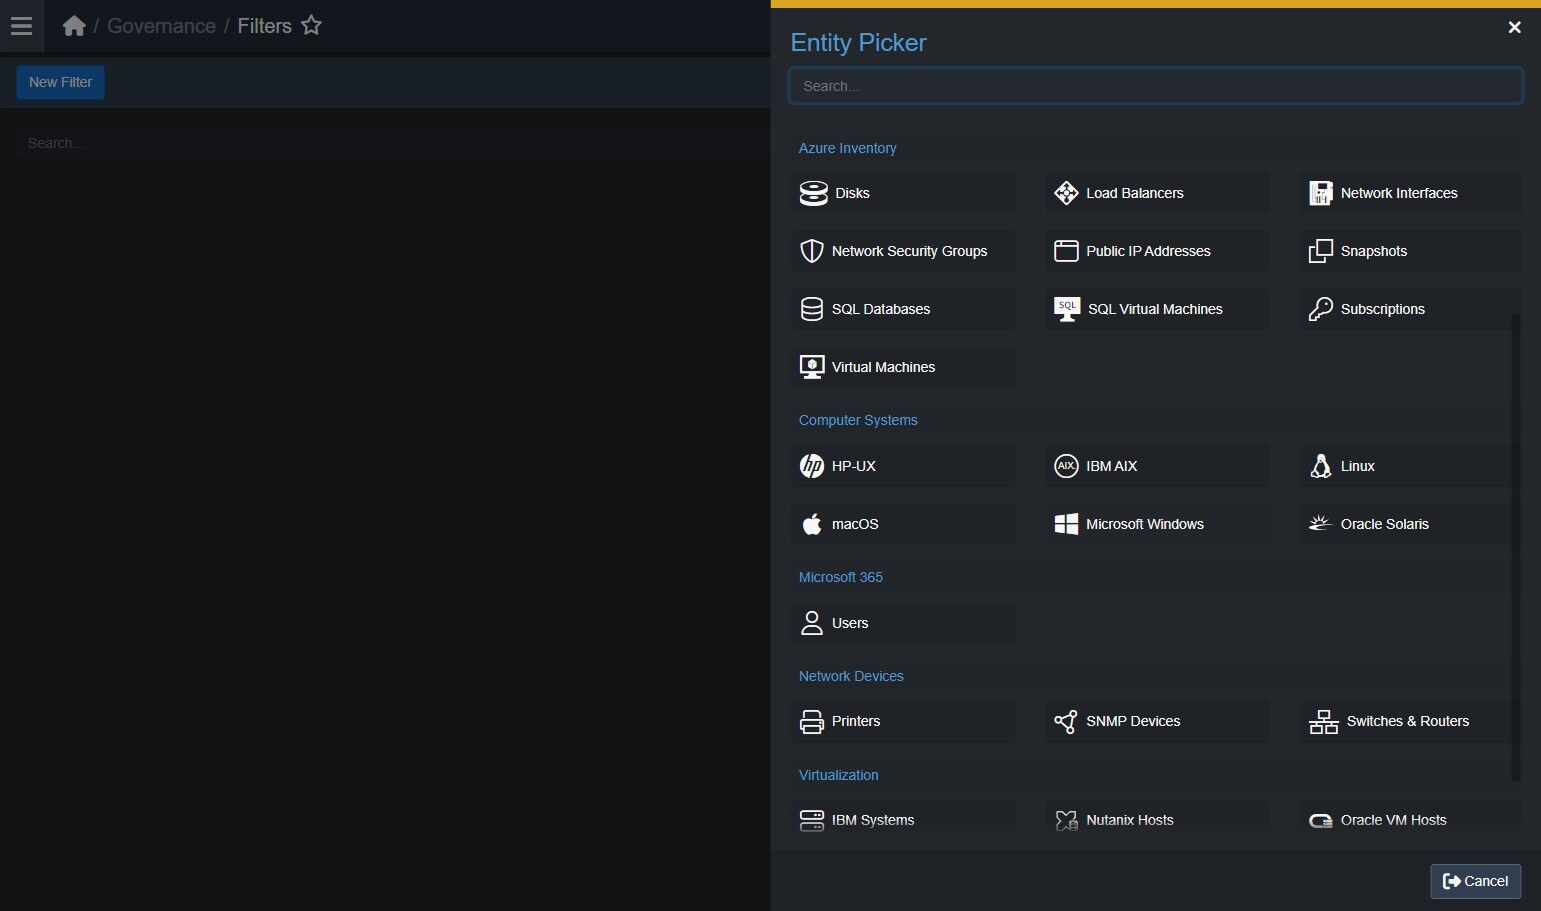Select the Oracle Solaris icon
This screenshot has width=1541, height=911.
1321,523
